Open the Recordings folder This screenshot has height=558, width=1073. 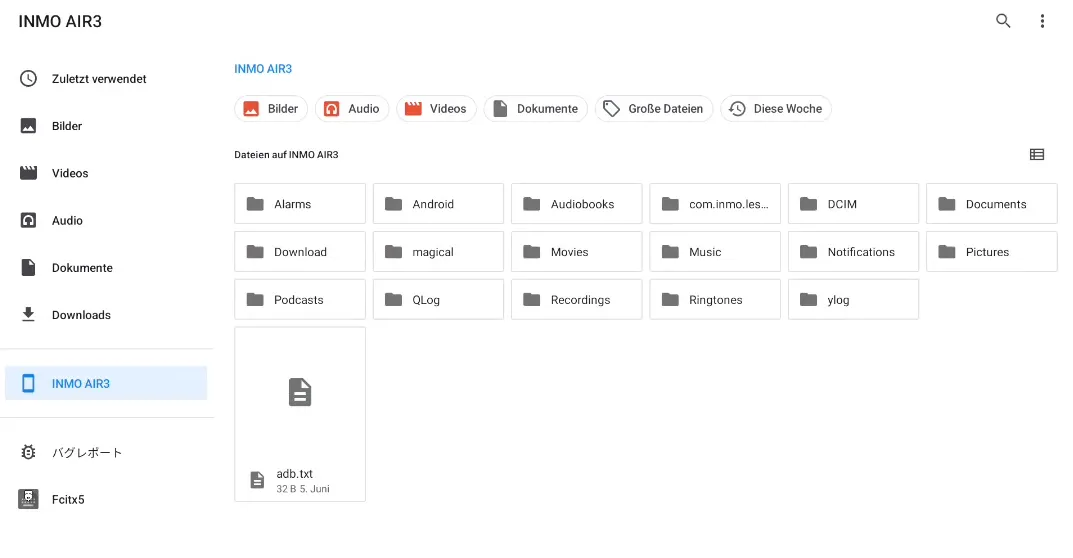pyautogui.click(x=576, y=300)
